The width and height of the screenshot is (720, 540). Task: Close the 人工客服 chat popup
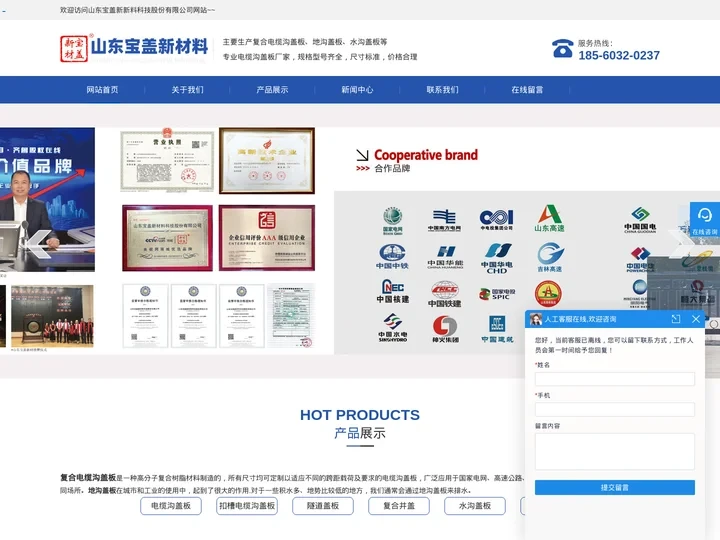pyautogui.click(x=696, y=319)
